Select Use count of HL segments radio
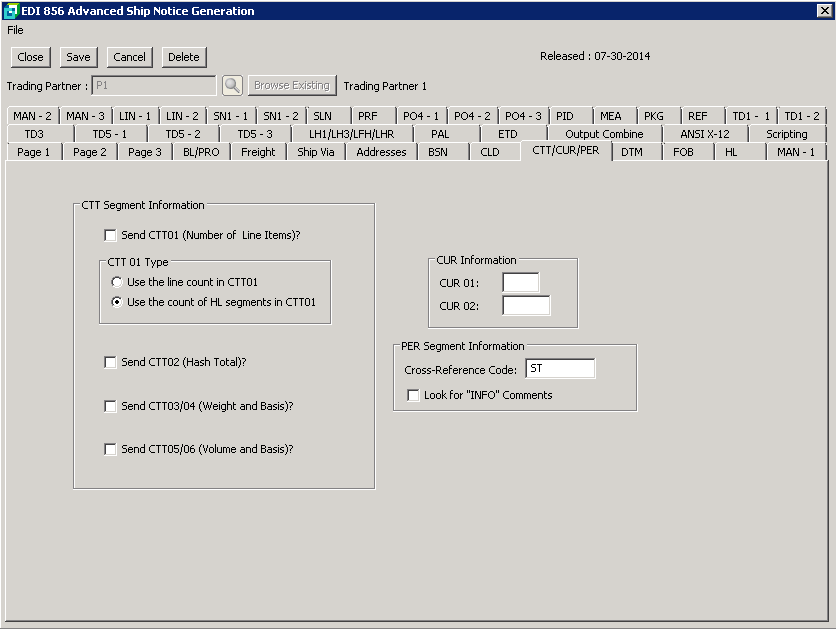Screen dimensions: 836x629 coord(117,302)
